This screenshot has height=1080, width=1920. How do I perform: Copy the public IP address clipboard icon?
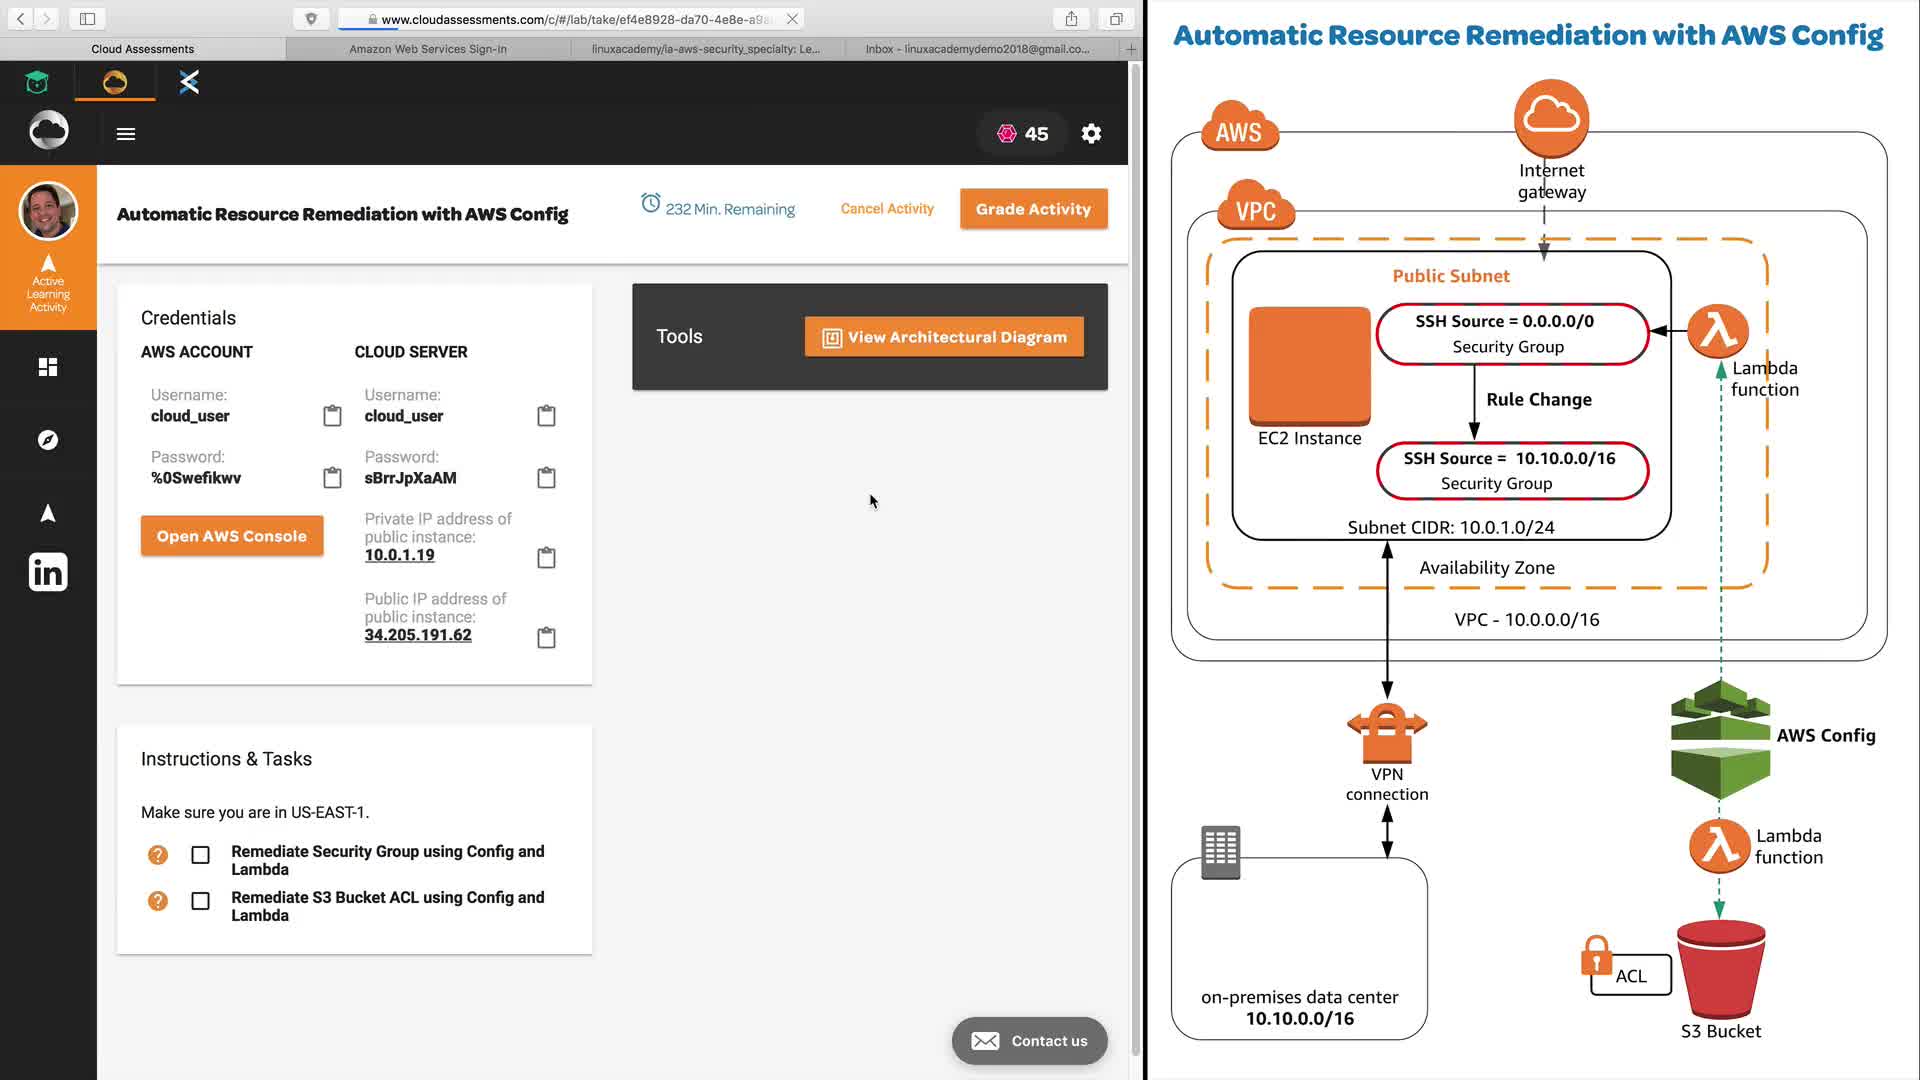pos(546,638)
